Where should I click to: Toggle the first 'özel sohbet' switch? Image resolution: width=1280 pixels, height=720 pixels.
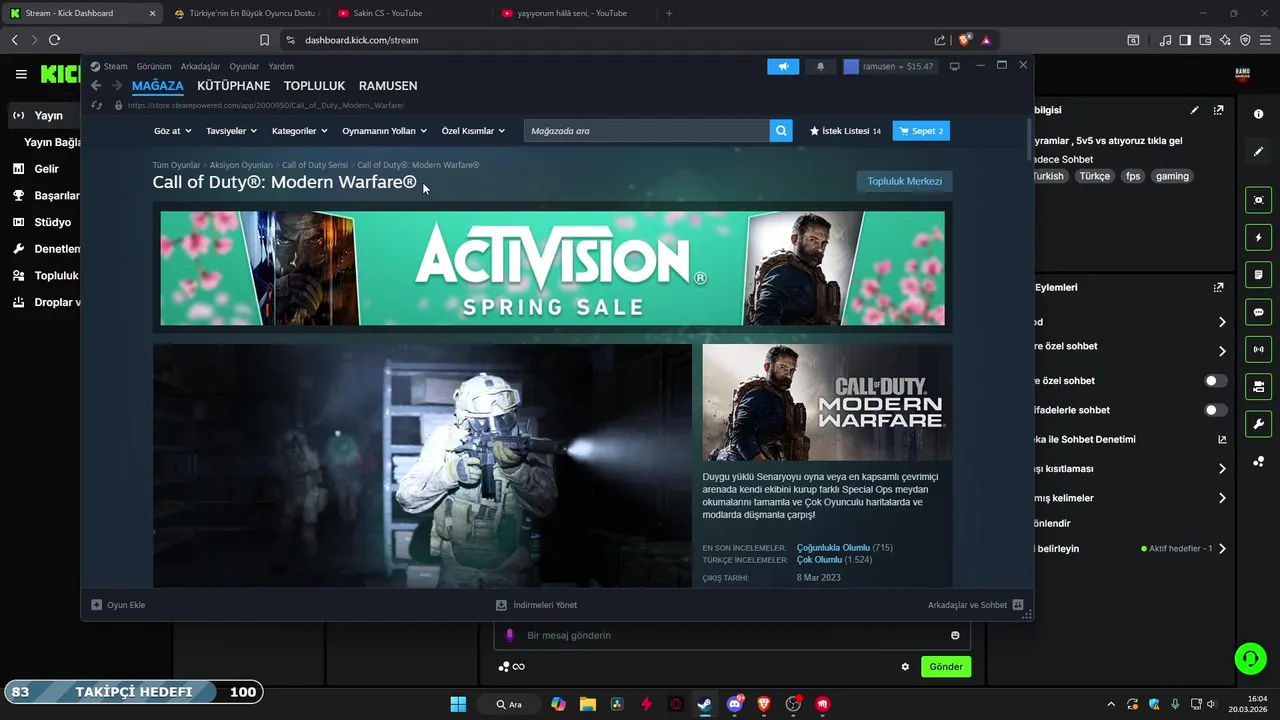1216,381
